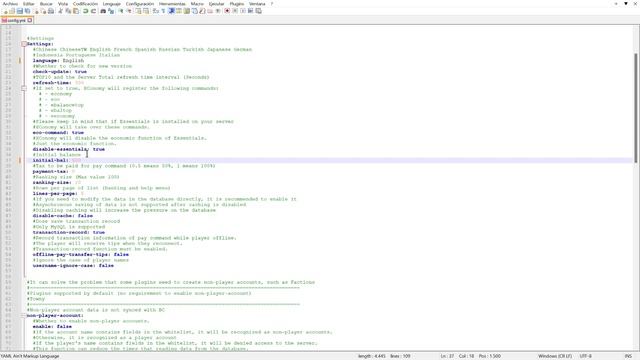Click the Redo toolbar icon
Viewport: 640px width, 360px height.
pyautogui.click(x=93, y=11)
